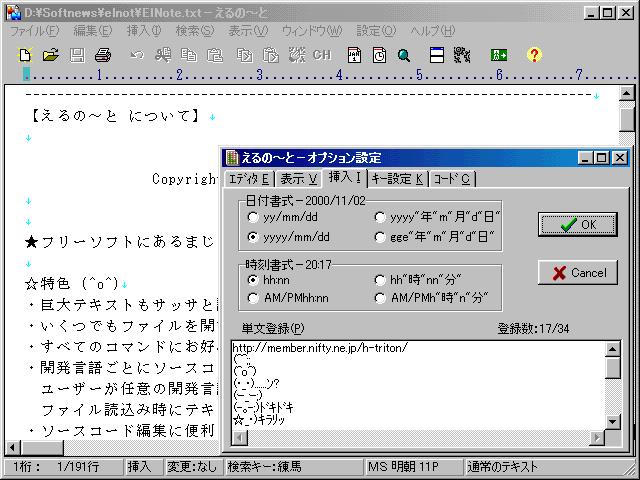This screenshot has width=640, height=480.
Task: Open help via question mark icon
Action: click(x=534, y=55)
